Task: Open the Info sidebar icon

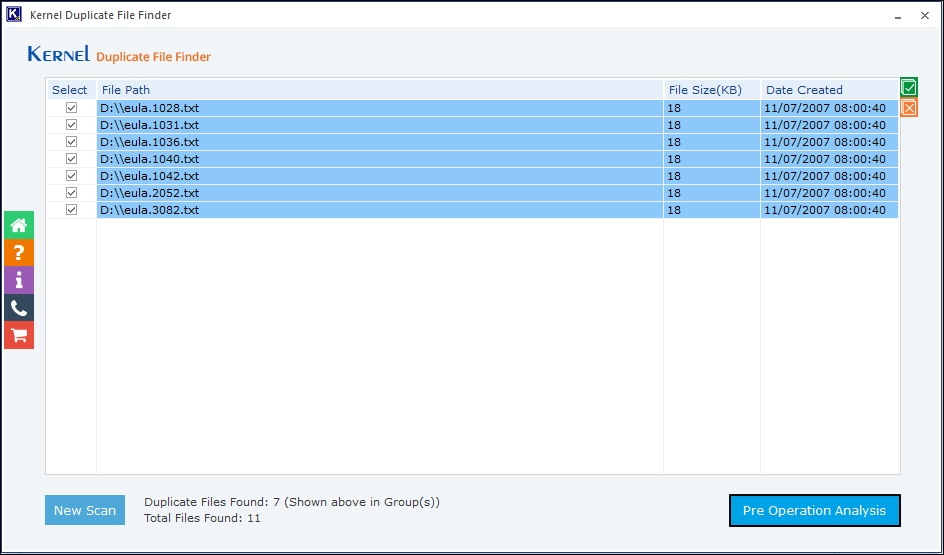Action: (19, 281)
